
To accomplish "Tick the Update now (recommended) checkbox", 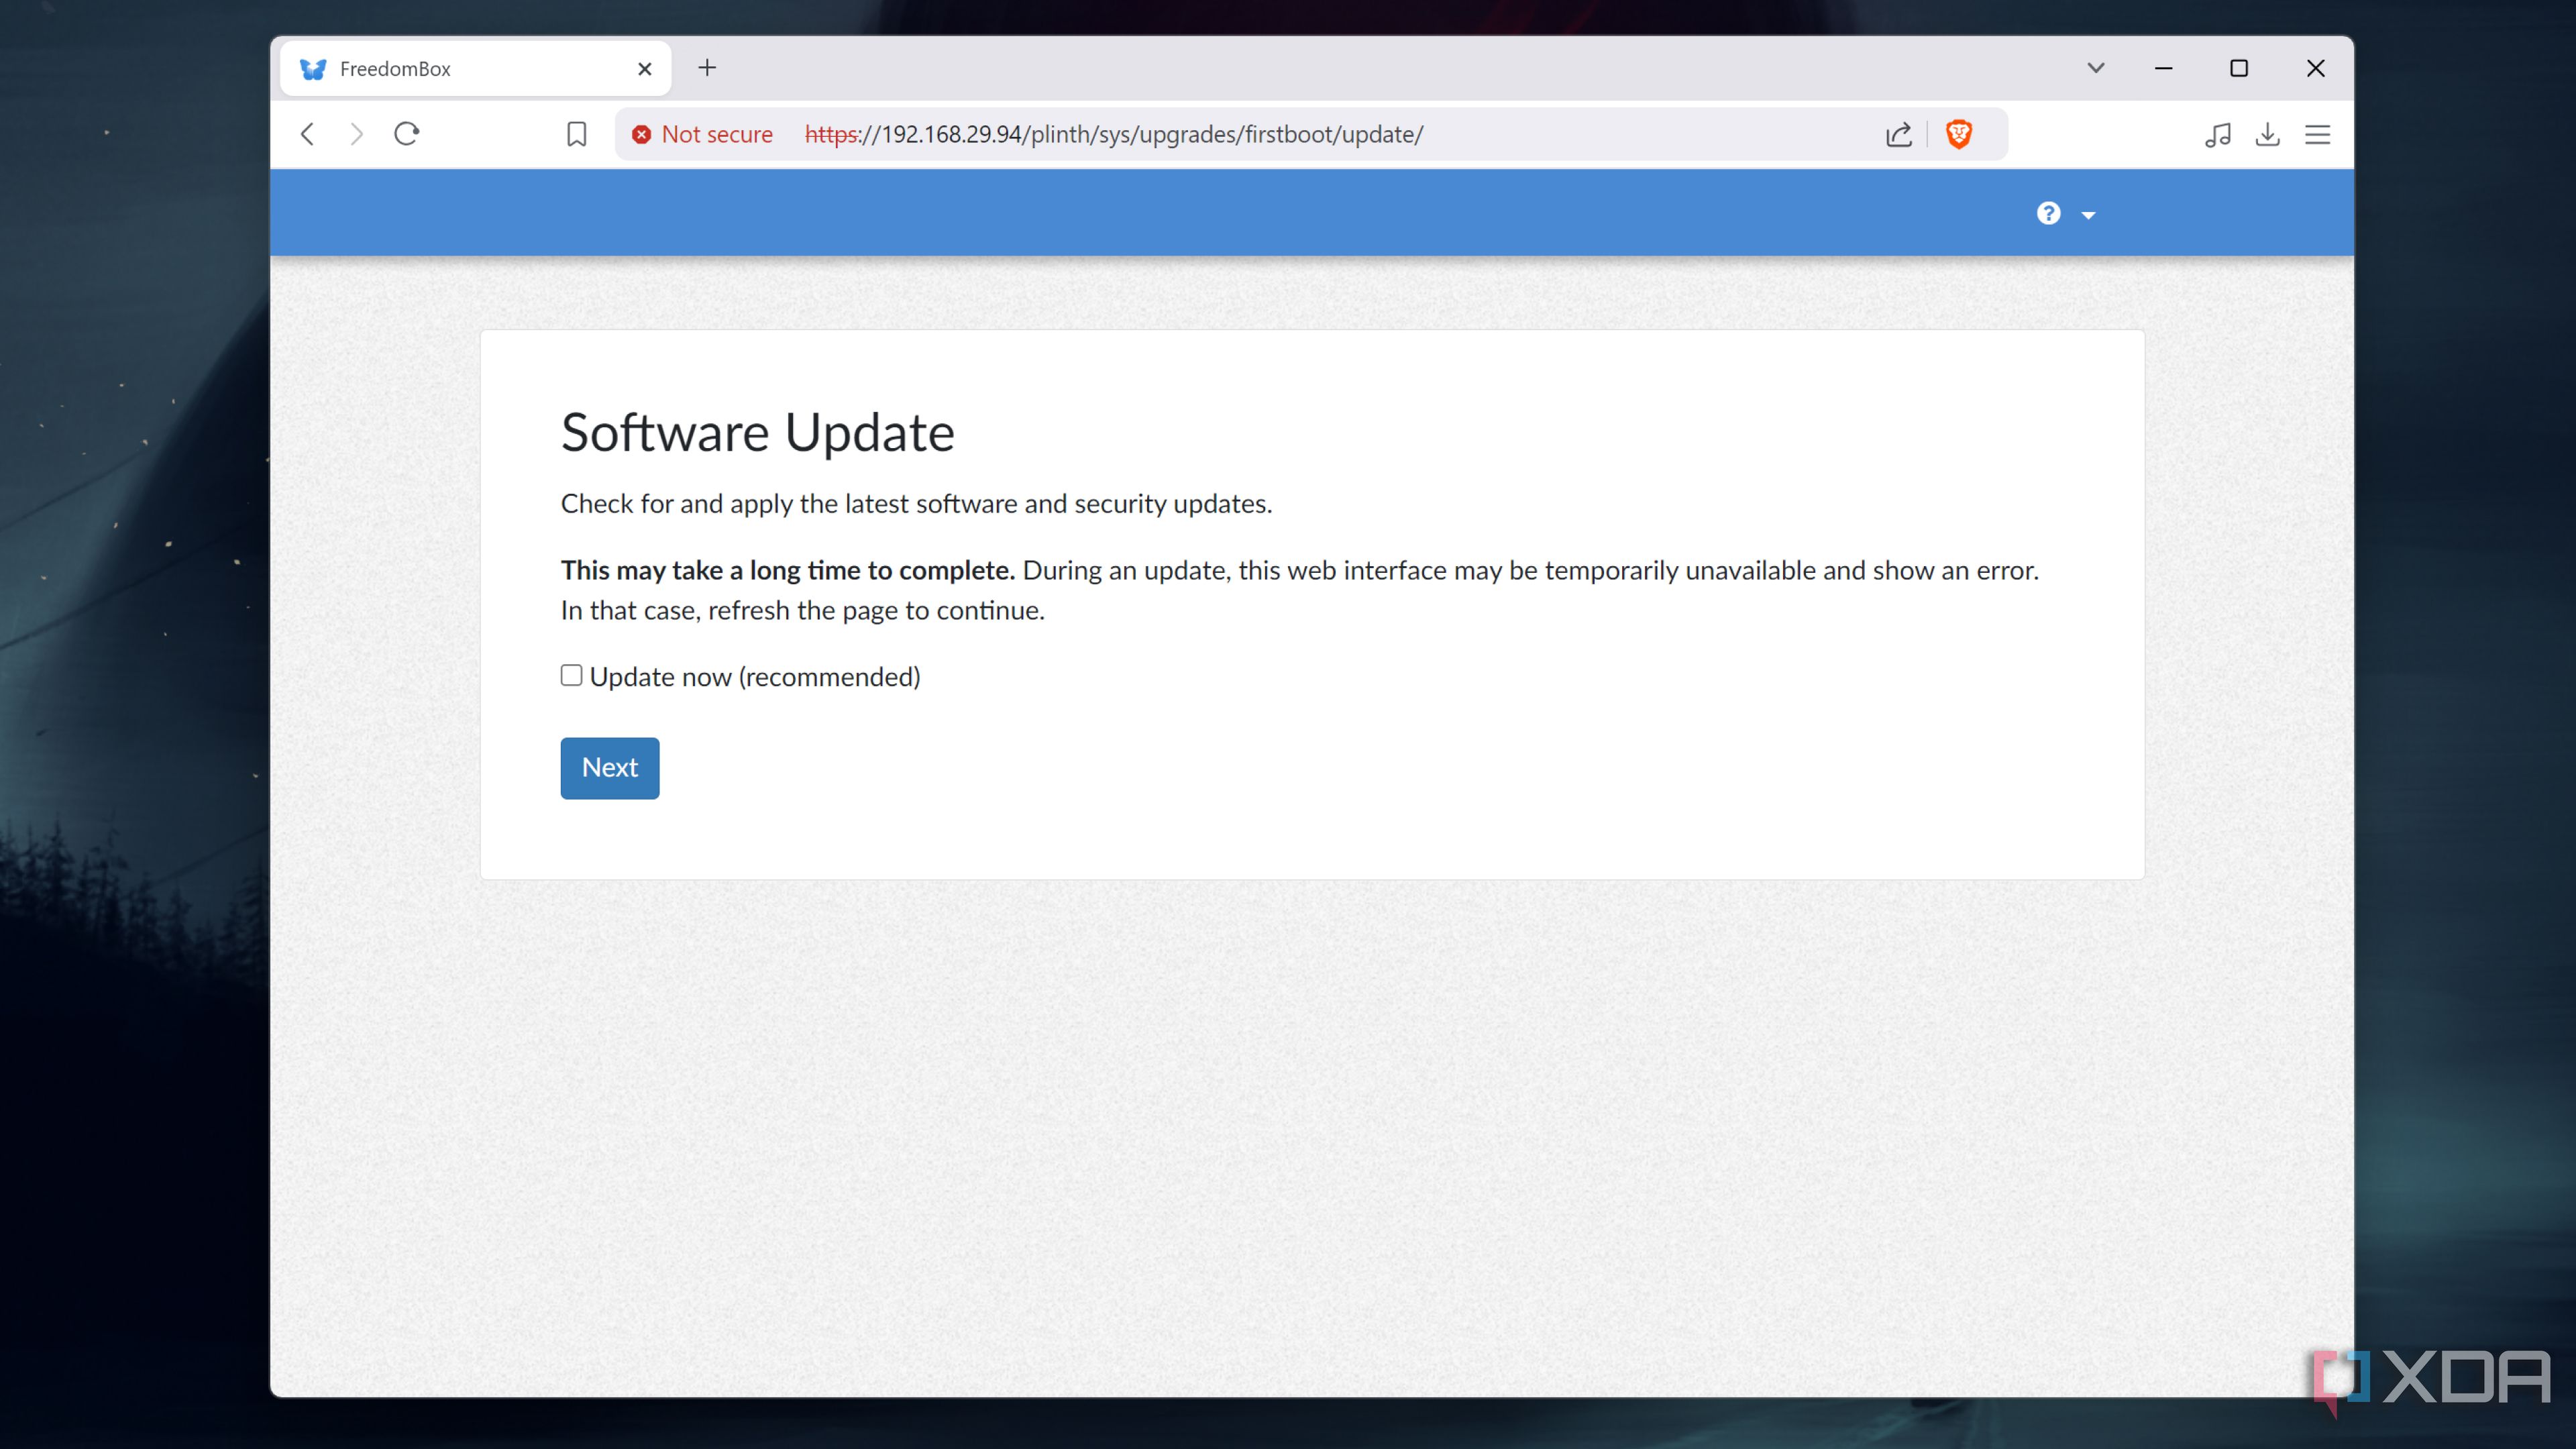I will click(571, 676).
